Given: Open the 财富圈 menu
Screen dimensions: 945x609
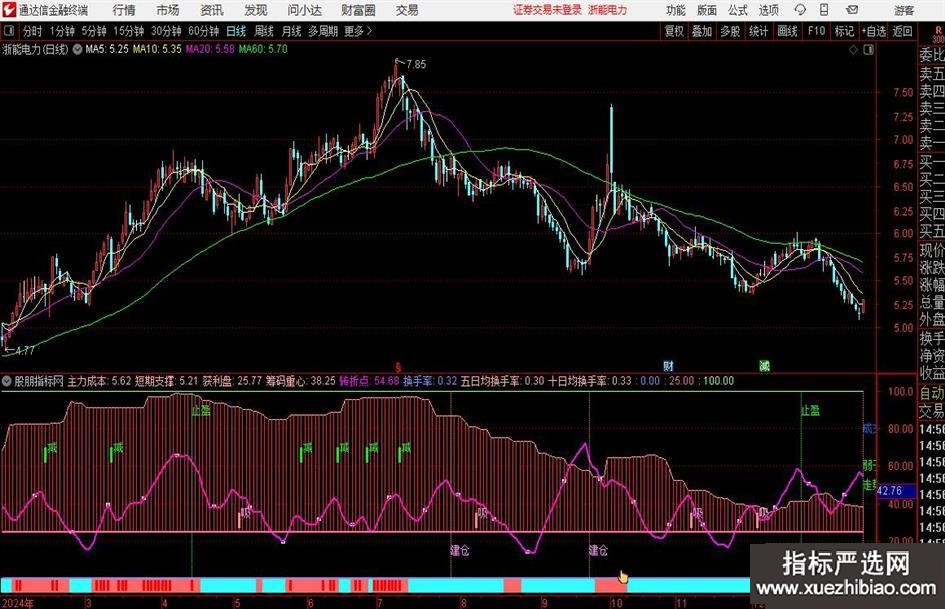Looking at the screenshot, I should [358, 10].
